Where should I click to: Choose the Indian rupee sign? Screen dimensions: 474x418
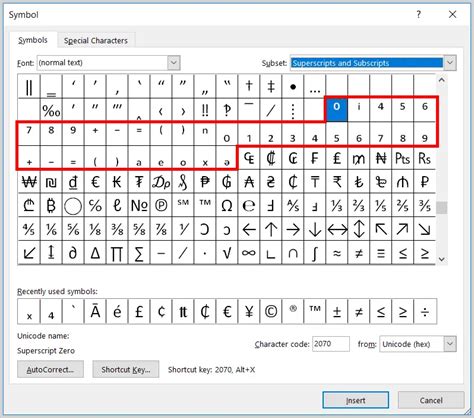click(x=337, y=182)
